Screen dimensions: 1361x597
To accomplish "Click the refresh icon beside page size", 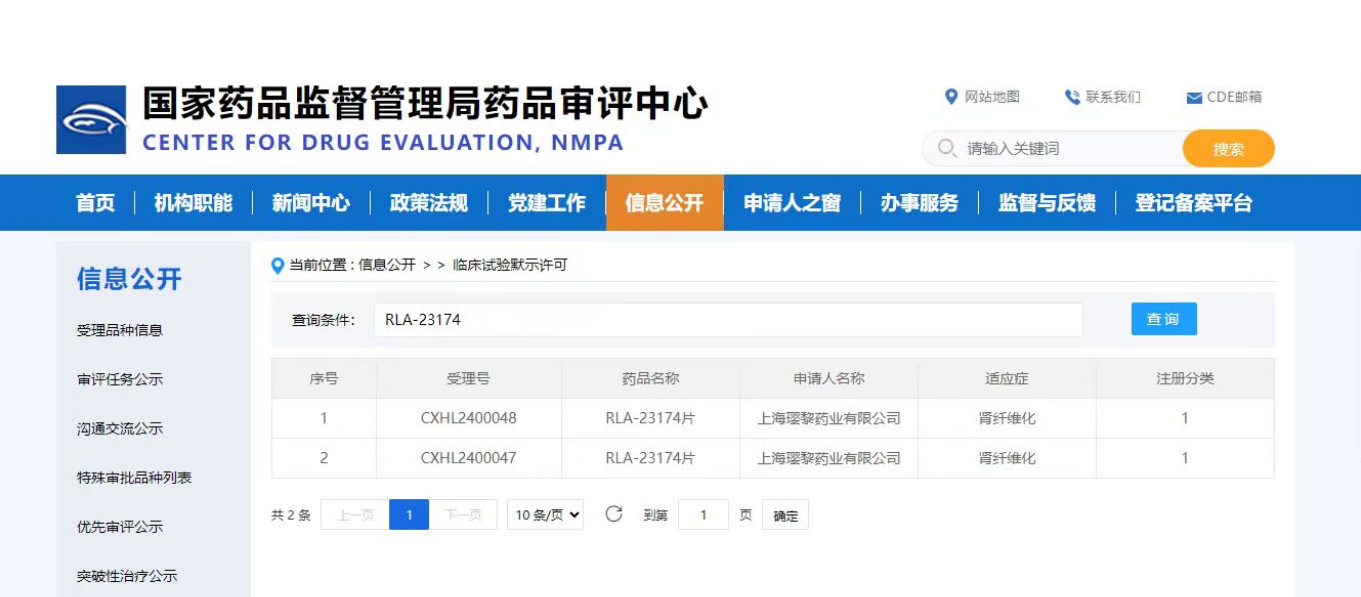I will tap(614, 514).
